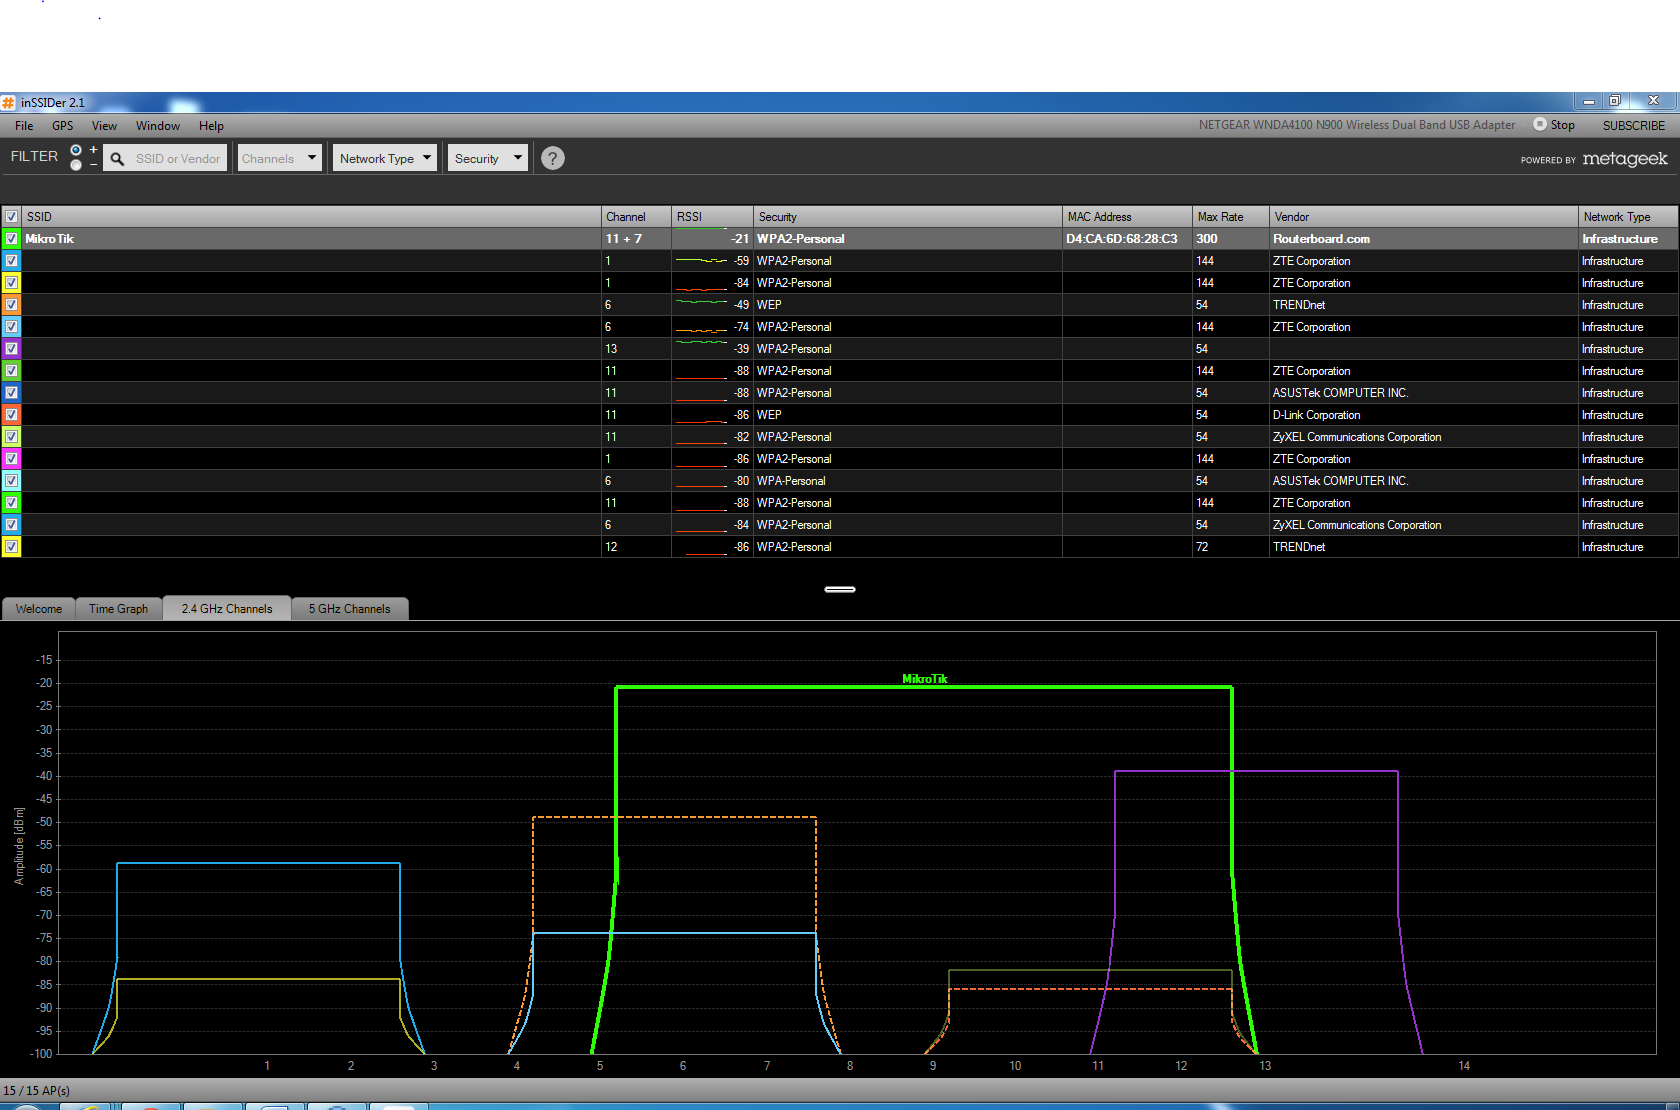Screen dimensions: 1680x1110
Task: Click the plus filter add icon
Action: point(93,150)
